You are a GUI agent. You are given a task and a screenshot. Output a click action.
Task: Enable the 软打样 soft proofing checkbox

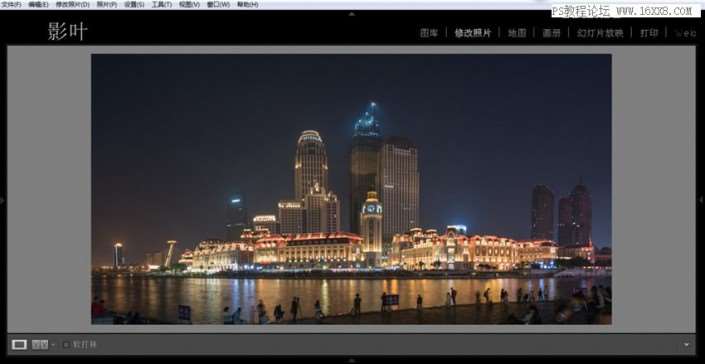(x=66, y=345)
